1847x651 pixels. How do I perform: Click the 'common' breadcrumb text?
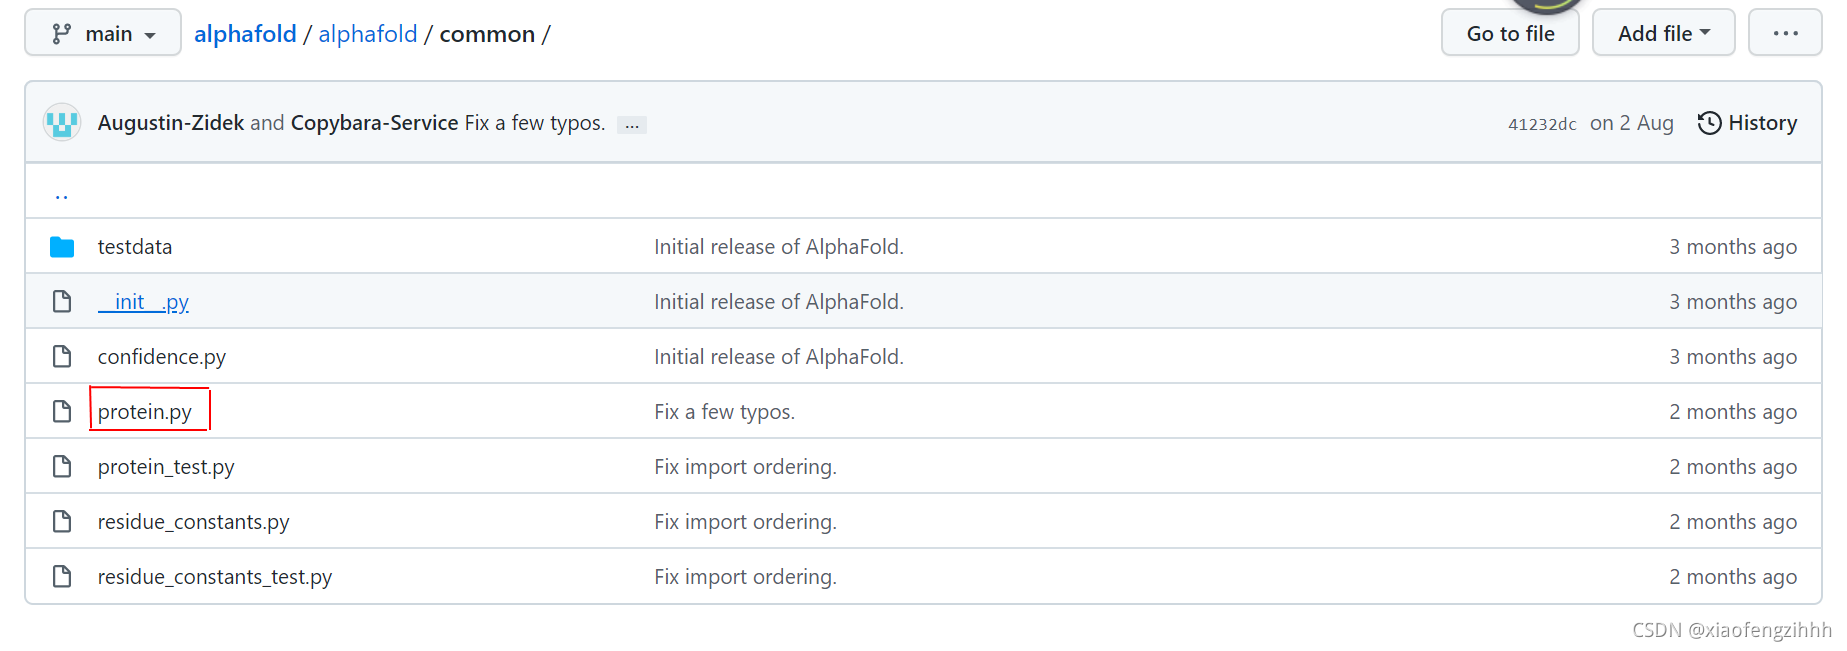tap(487, 34)
